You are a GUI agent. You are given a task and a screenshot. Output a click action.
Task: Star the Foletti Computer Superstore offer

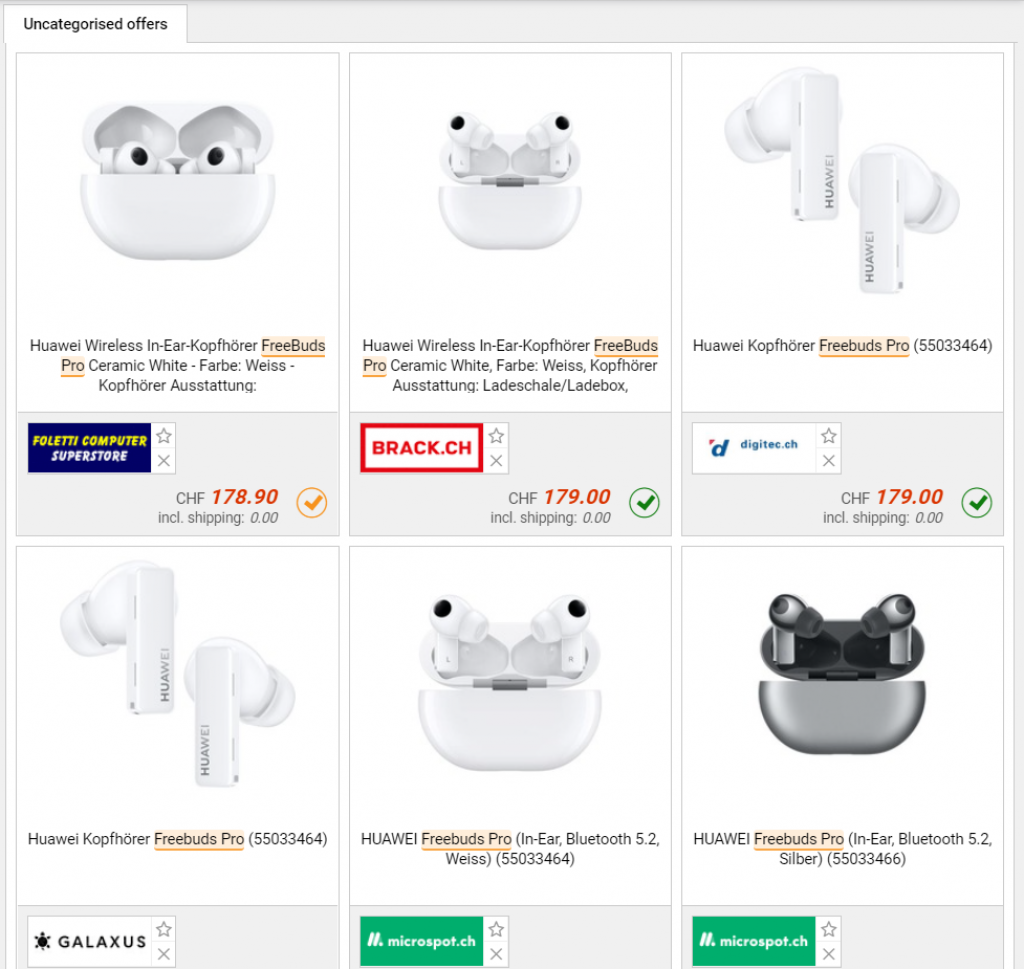click(164, 436)
